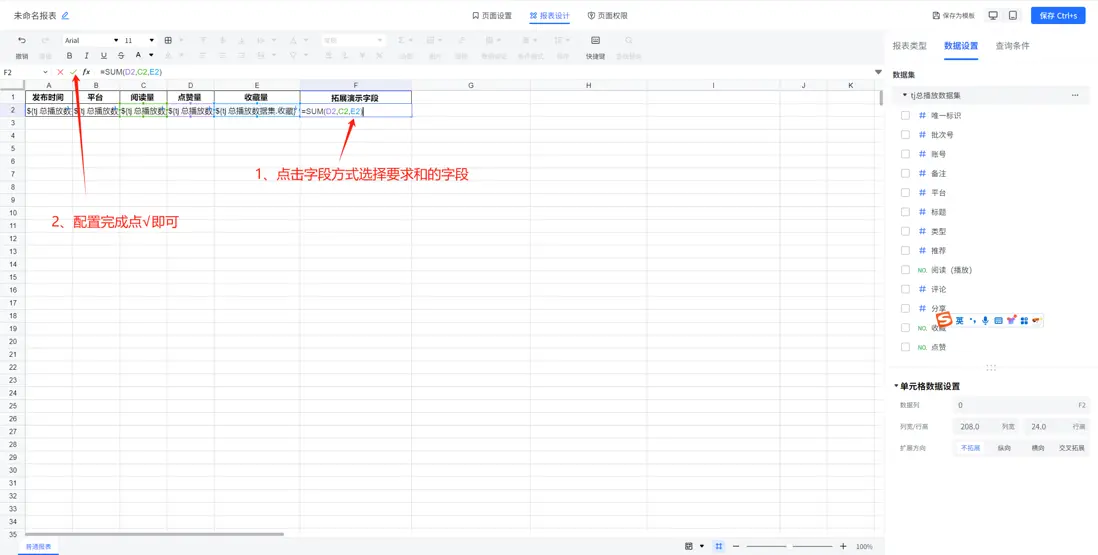This screenshot has width=1098, height=555.
Task: Open the fx function inserter
Action: pos(86,72)
